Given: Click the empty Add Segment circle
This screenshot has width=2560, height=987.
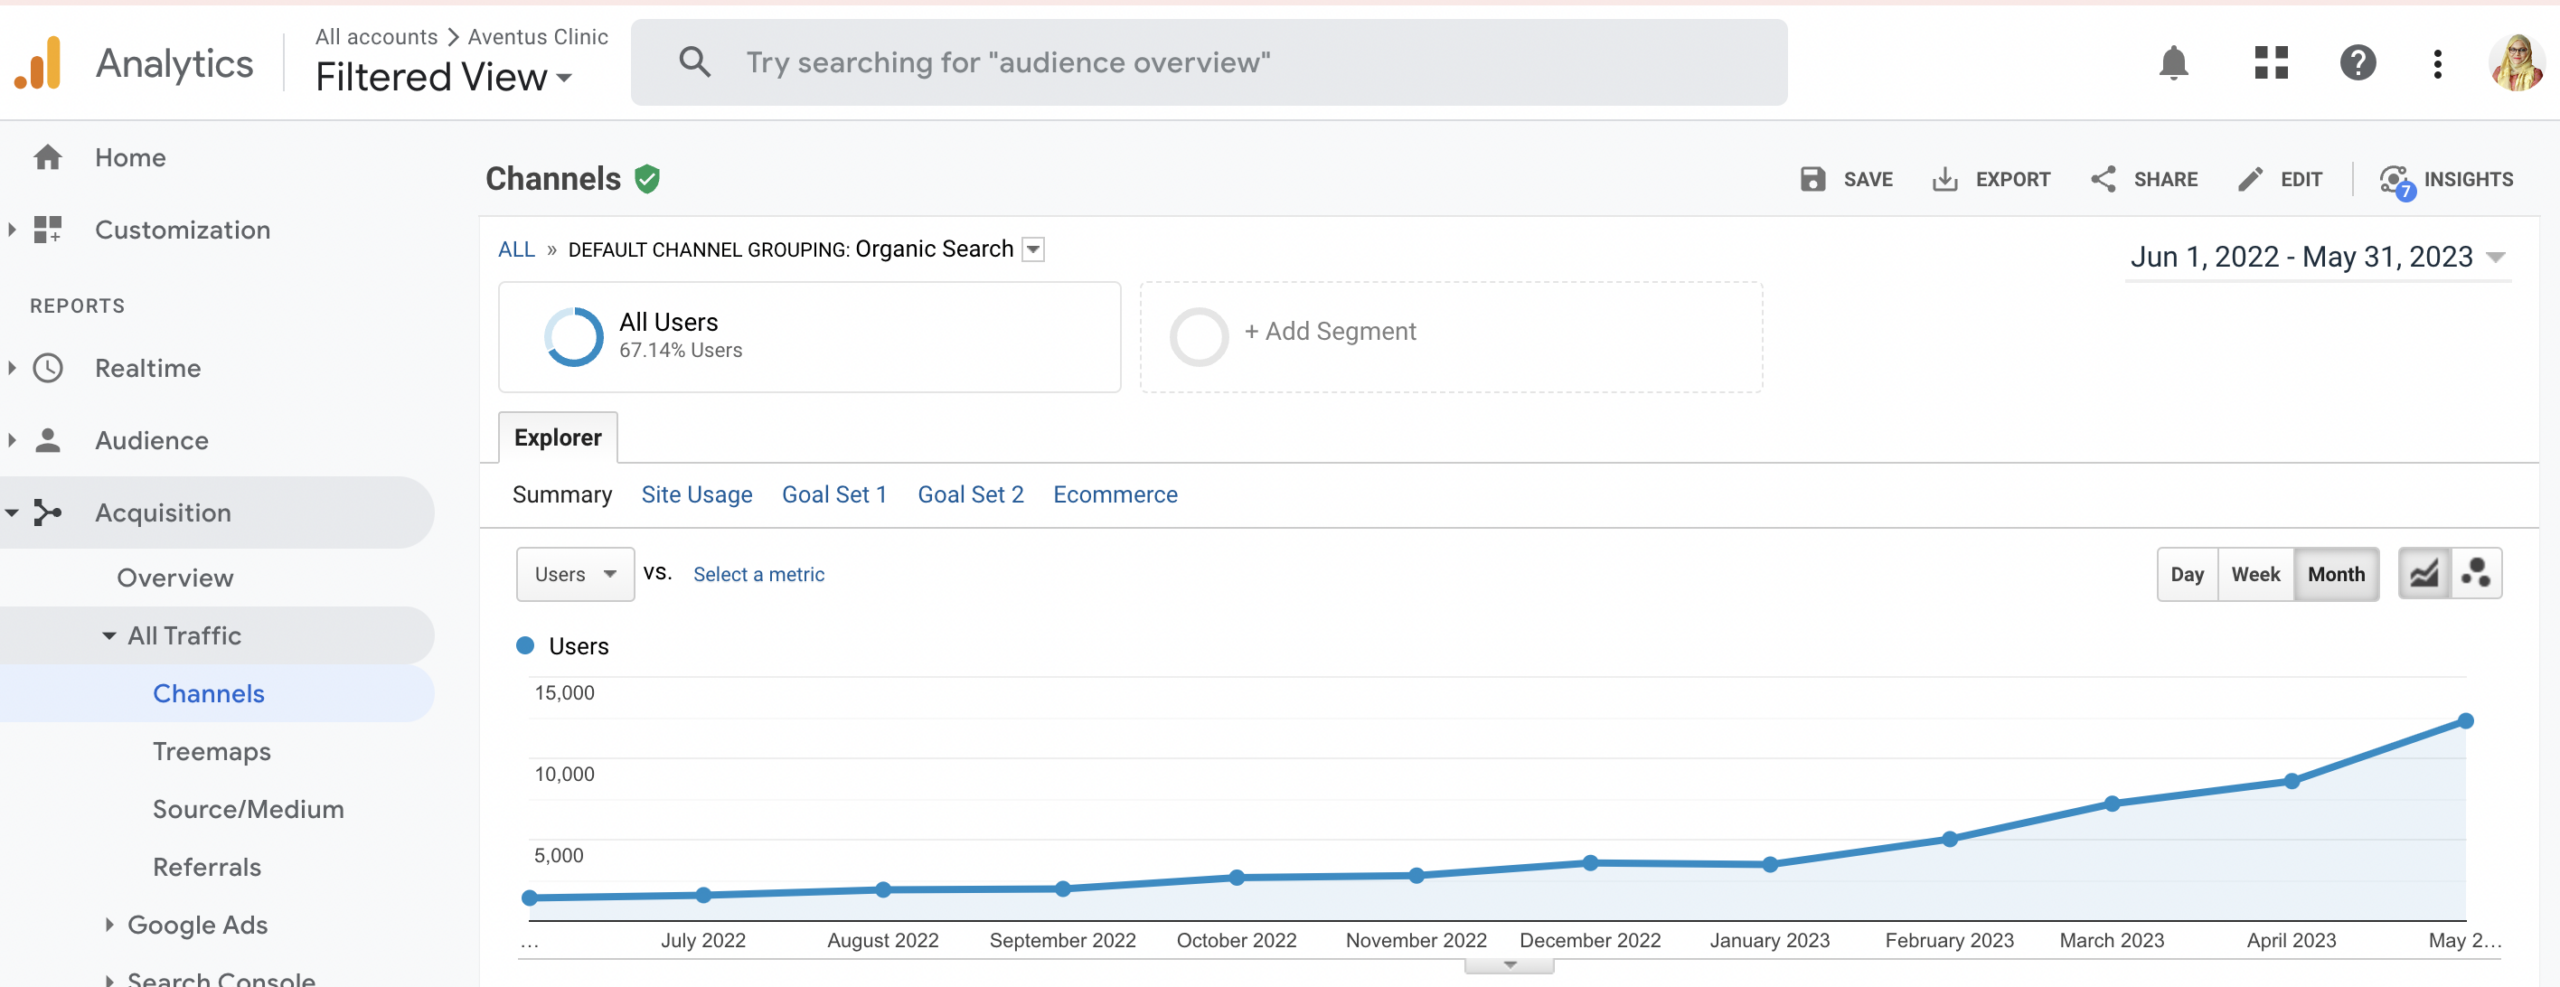Looking at the screenshot, I should pyautogui.click(x=1198, y=337).
